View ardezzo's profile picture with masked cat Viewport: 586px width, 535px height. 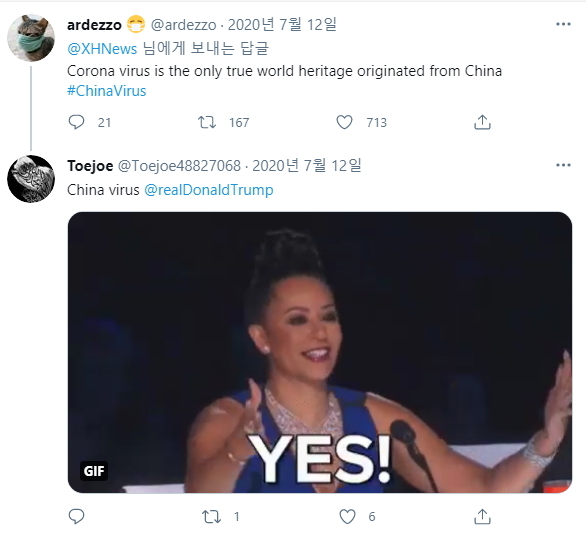point(31,38)
